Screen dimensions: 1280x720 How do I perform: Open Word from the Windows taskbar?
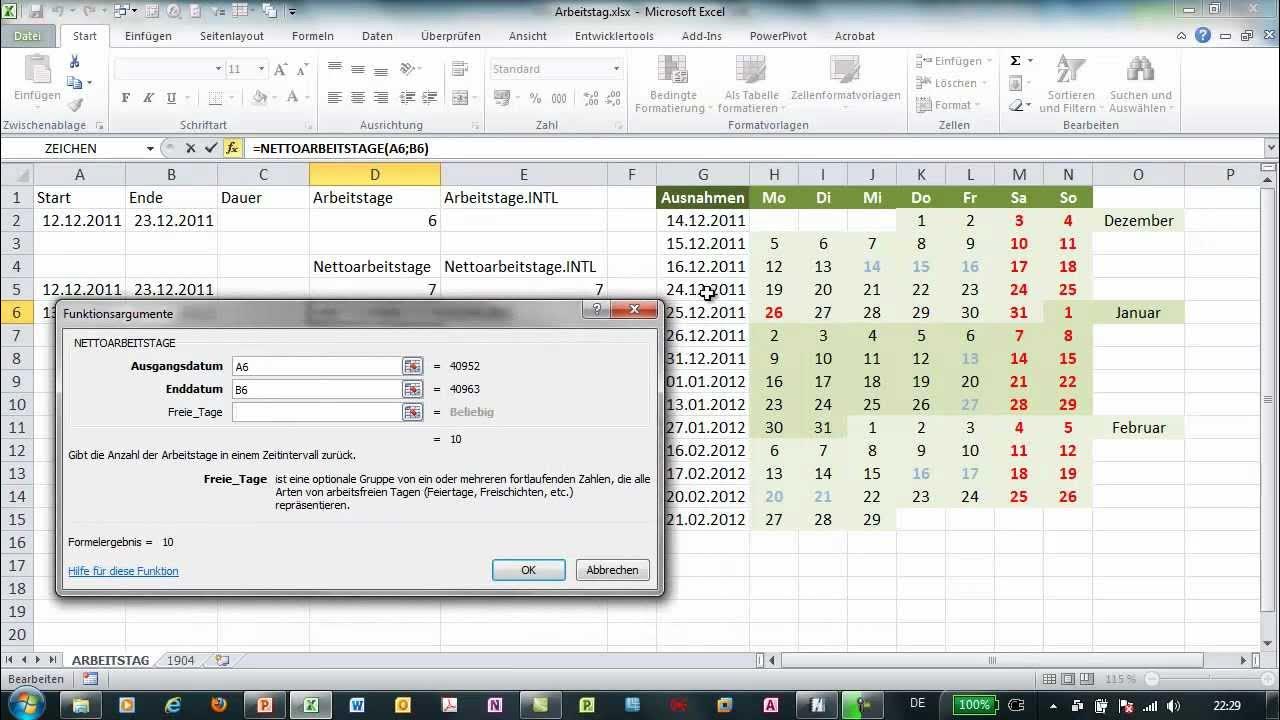[x=357, y=705]
